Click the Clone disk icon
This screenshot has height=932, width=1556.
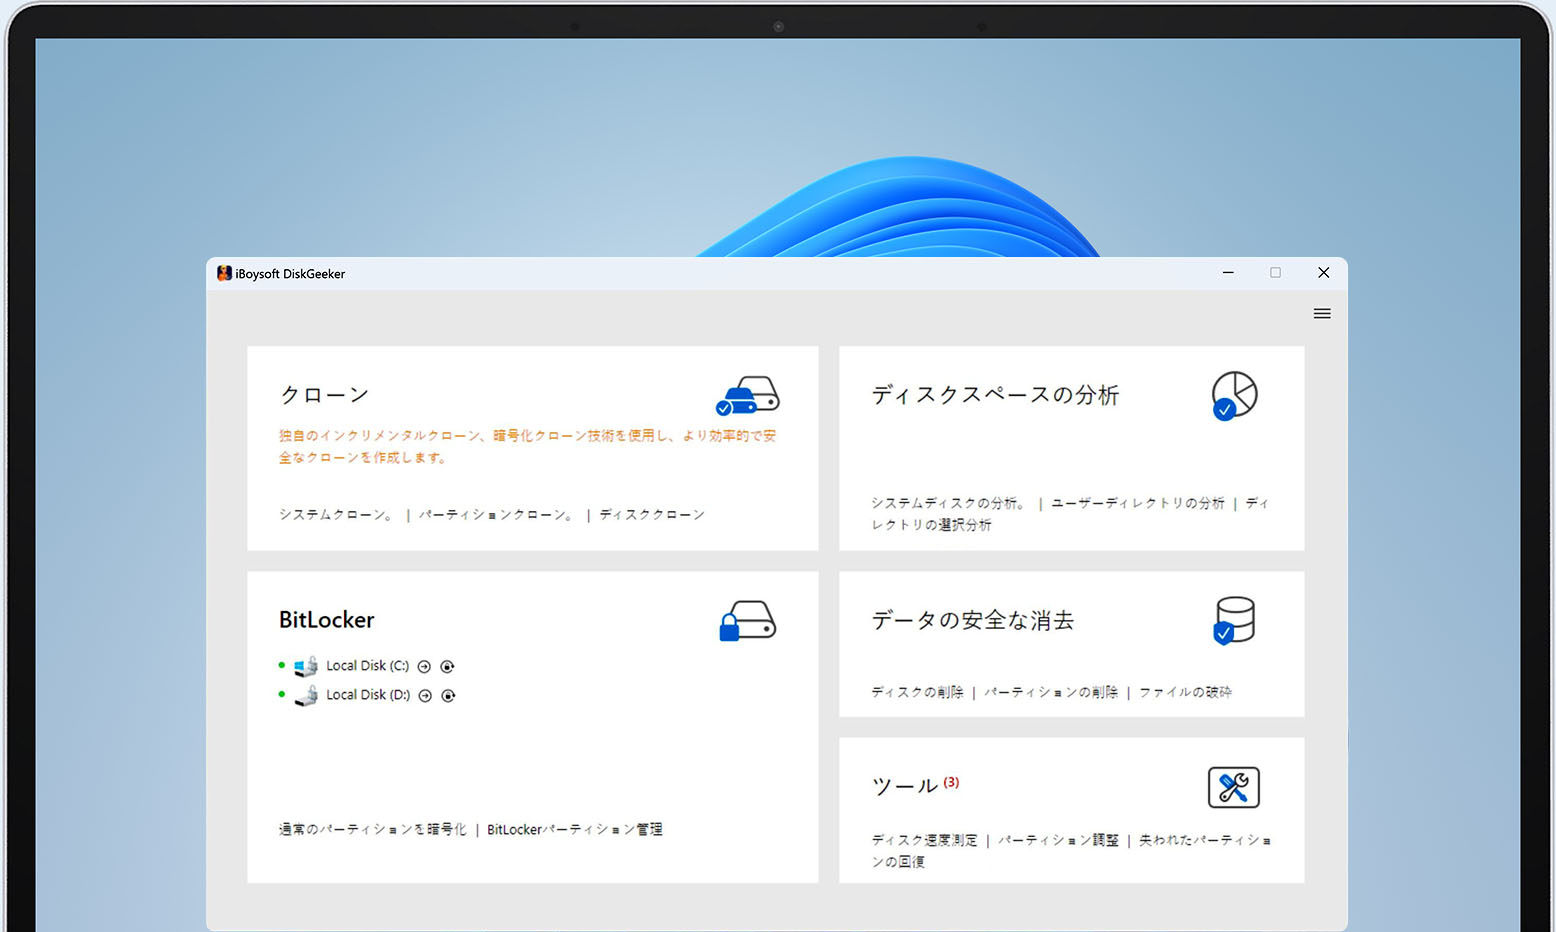click(x=747, y=396)
